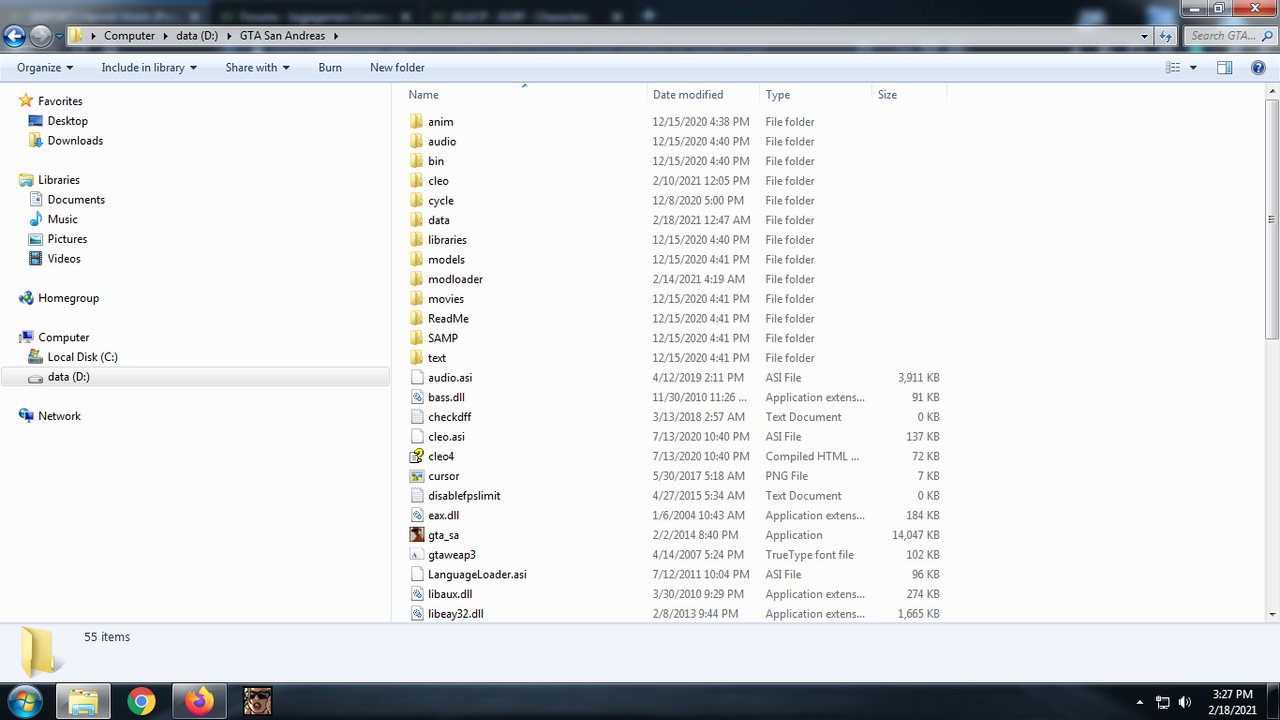
Task: Select the gtaweap3 font file icon
Action: coord(417,555)
